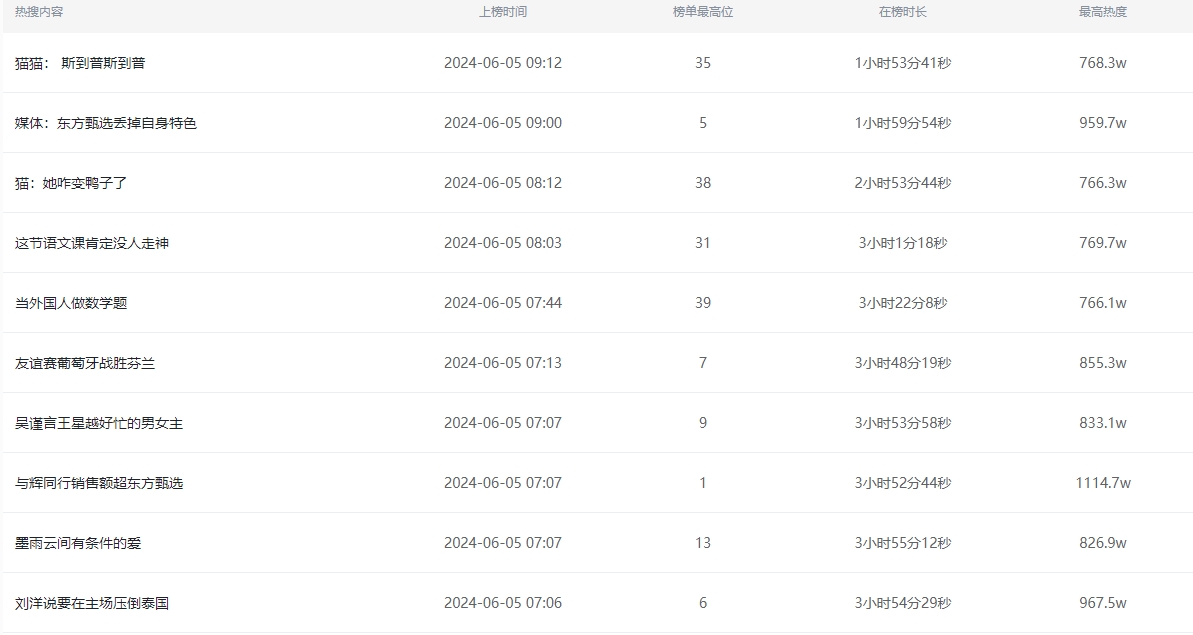Screen dimensions: 1193x635
Task: Click peak rank 5 in the 媒体 row
Action: coord(703,123)
